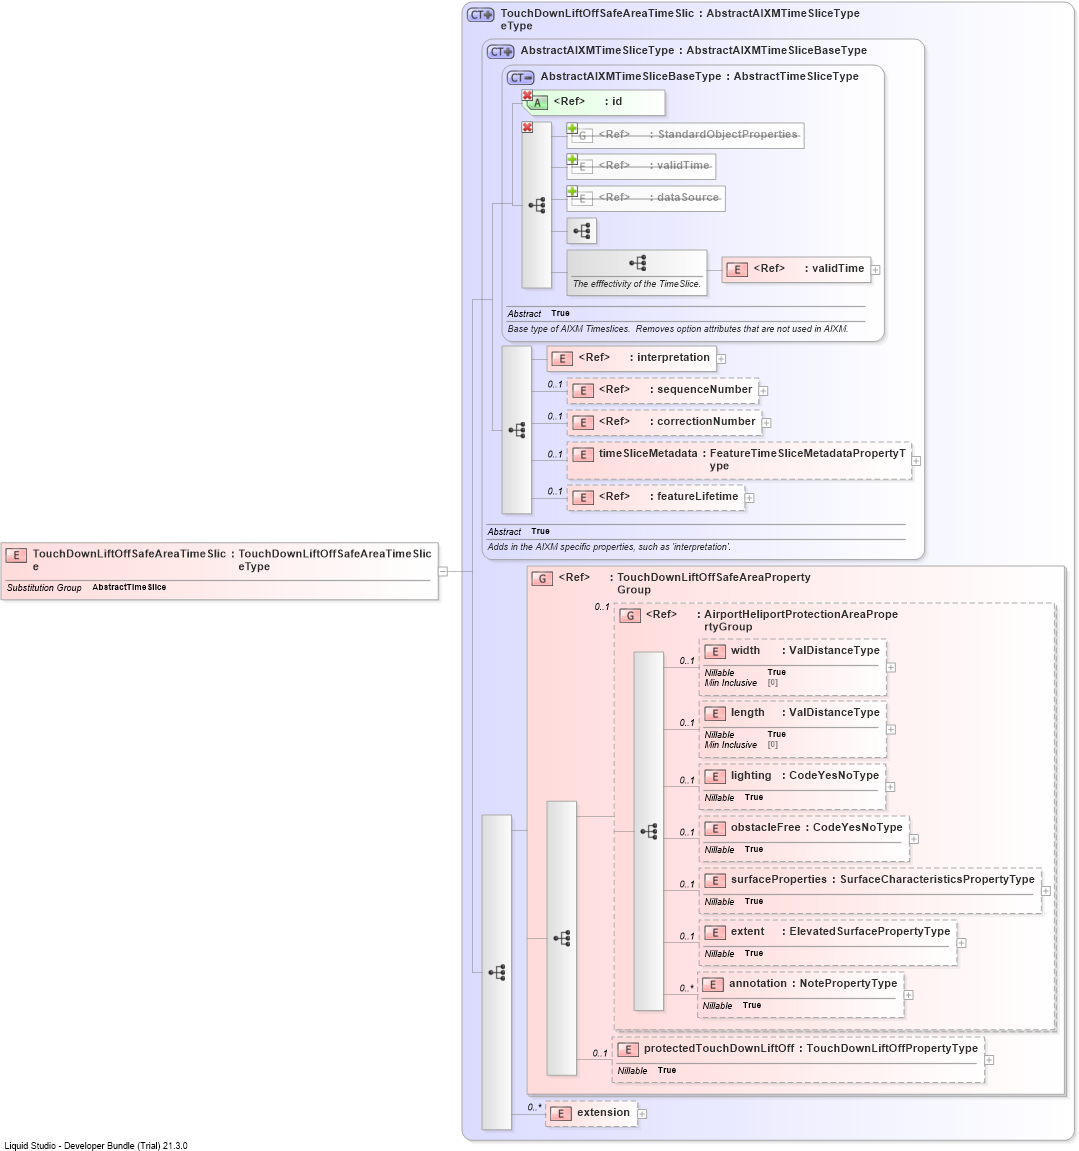Click the E icon of active validTime element
The width and height of the screenshot is (1079, 1151).
[737, 269]
